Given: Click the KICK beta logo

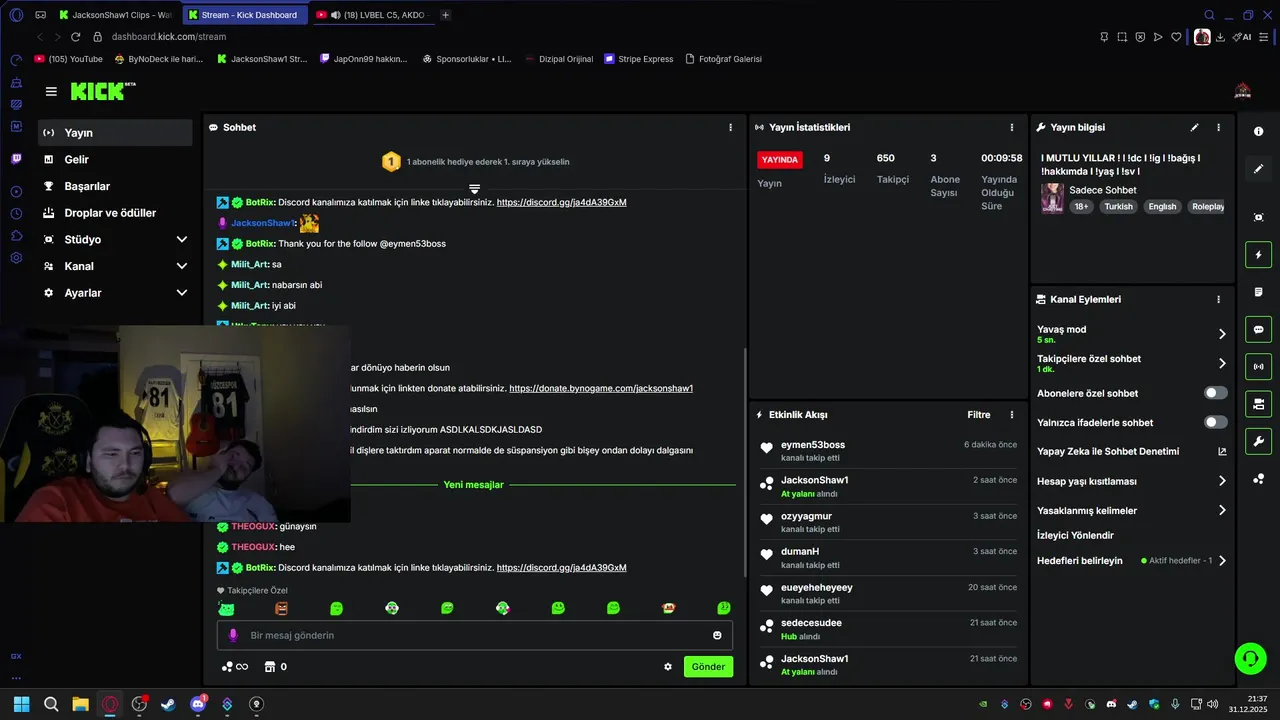Looking at the screenshot, I should 103,91.
